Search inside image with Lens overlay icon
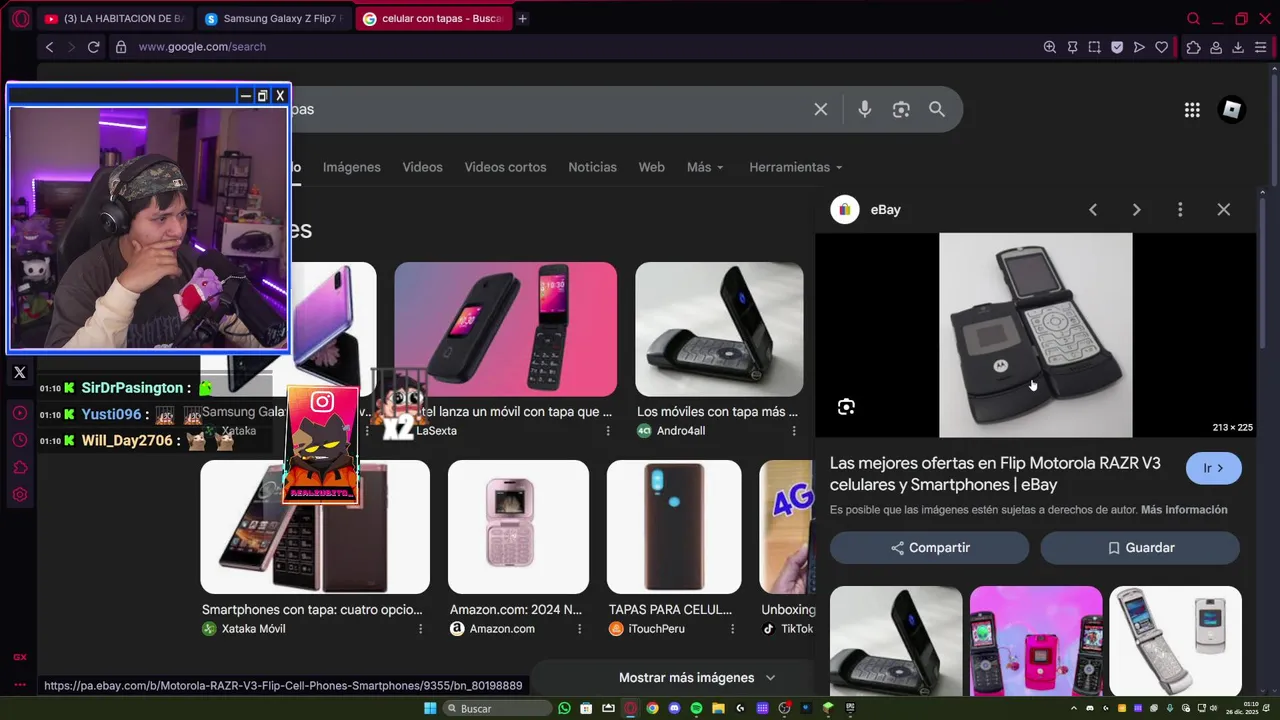Image resolution: width=1280 pixels, height=720 pixels. 846,407
